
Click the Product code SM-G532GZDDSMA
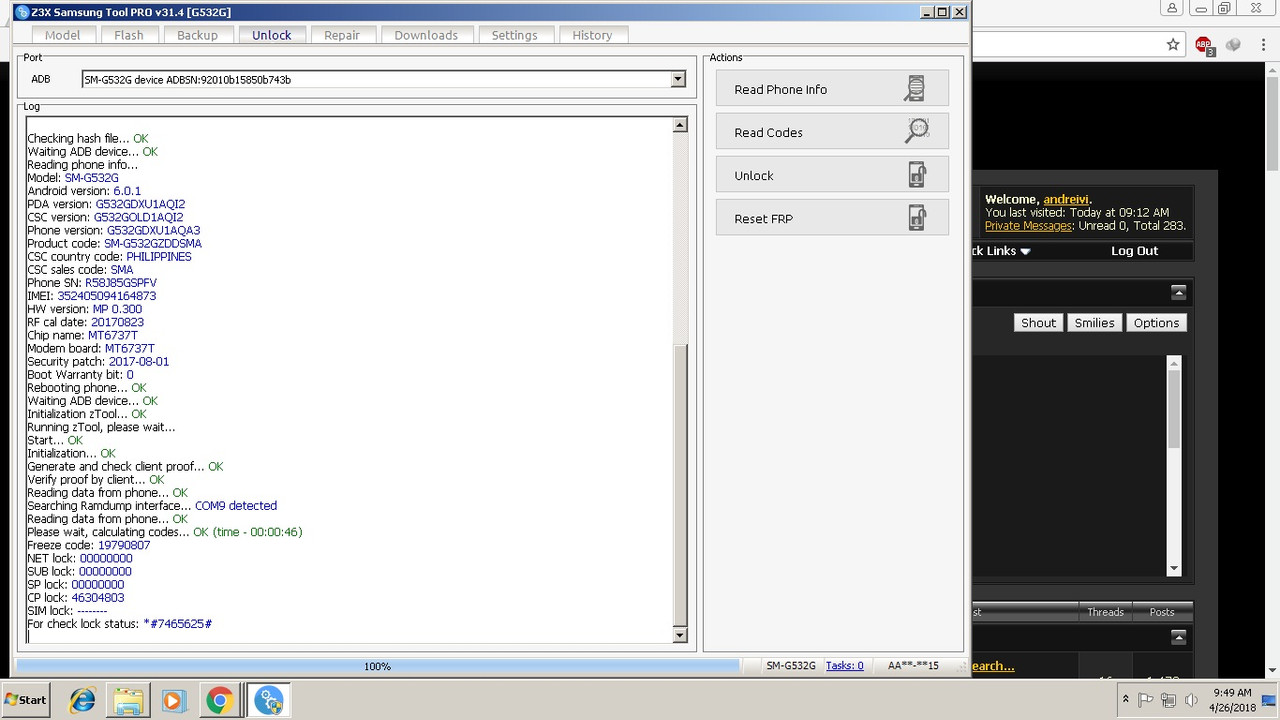(x=153, y=243)
